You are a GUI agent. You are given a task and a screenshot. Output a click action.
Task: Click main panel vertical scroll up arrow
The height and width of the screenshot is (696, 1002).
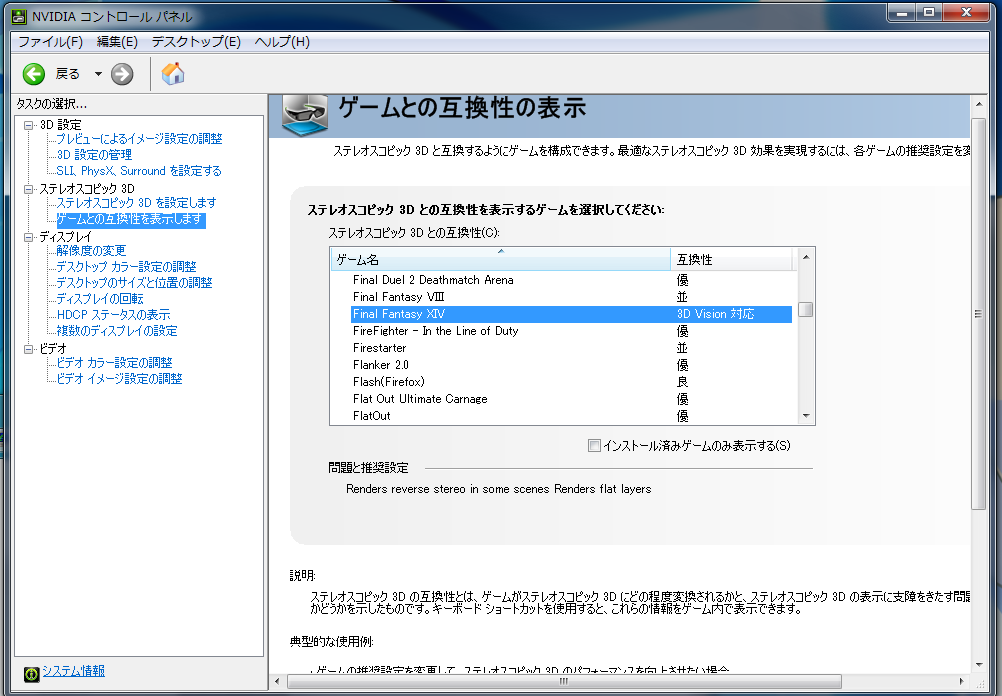pos(979,104)
